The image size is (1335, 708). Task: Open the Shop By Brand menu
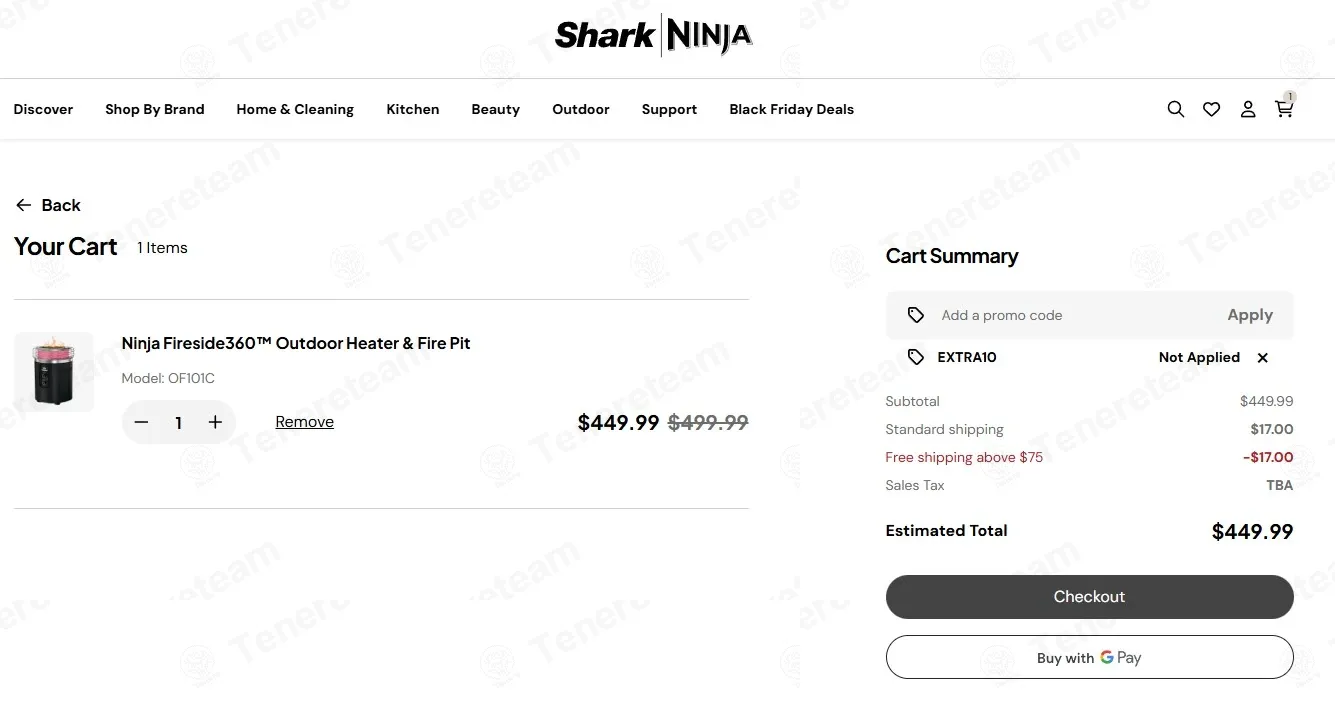(x=155, y=109)
